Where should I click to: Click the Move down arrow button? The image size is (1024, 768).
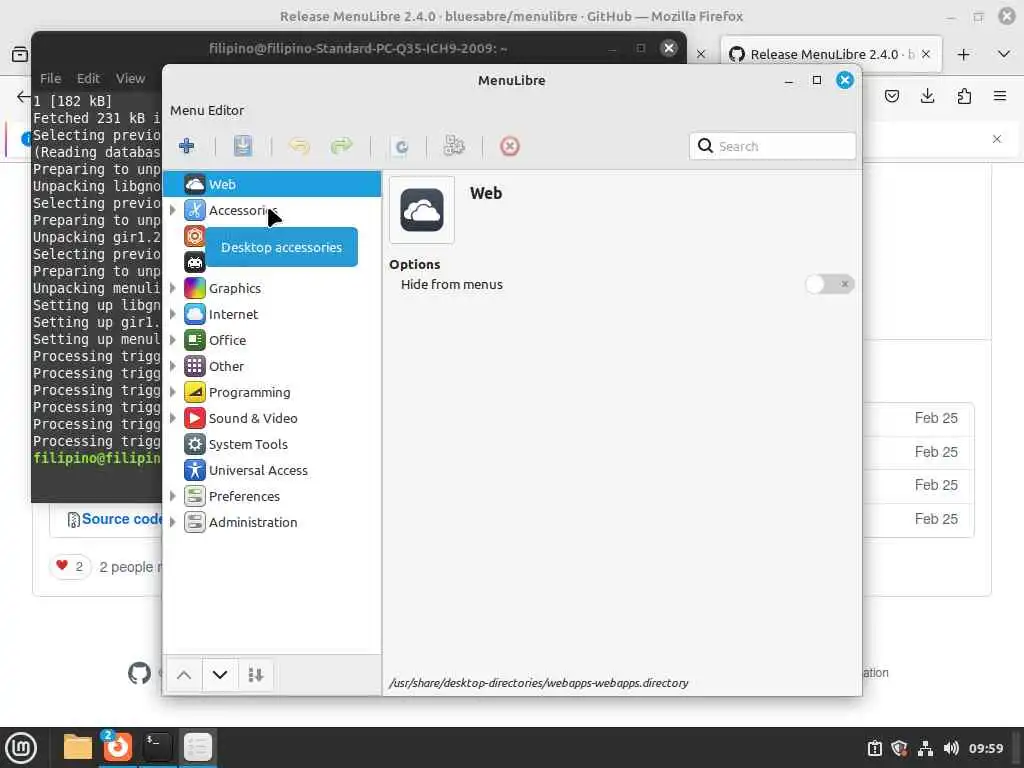(x=220, y=675)
